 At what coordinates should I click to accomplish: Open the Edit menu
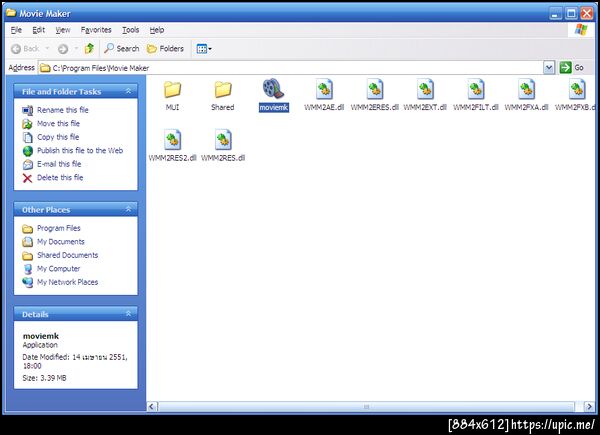pos(38,30)
